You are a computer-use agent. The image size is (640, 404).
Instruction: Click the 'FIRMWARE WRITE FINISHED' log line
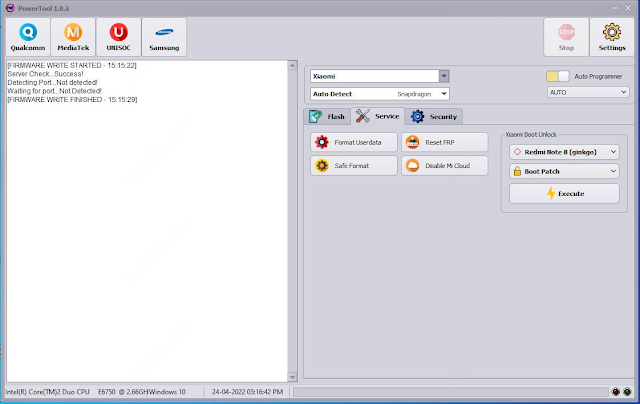[72, 100]
